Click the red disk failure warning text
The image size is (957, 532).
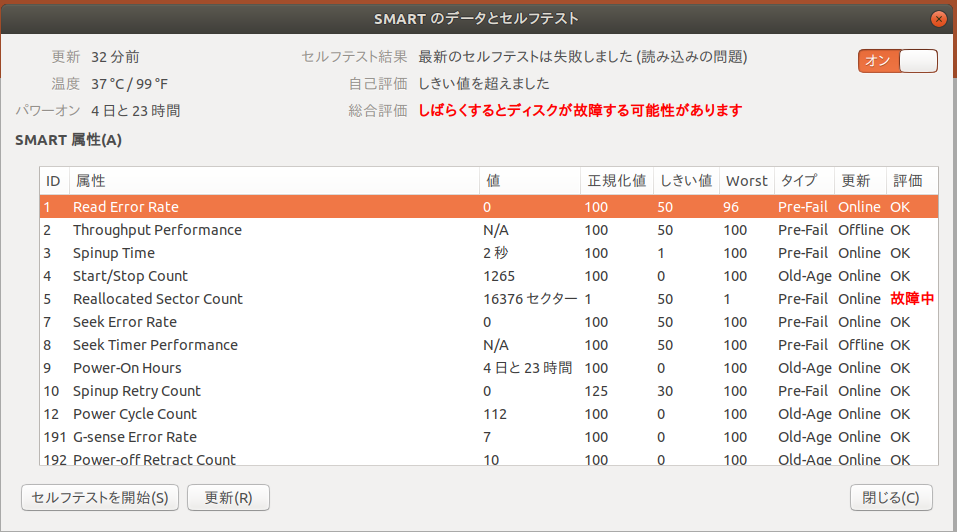[580, 110]
